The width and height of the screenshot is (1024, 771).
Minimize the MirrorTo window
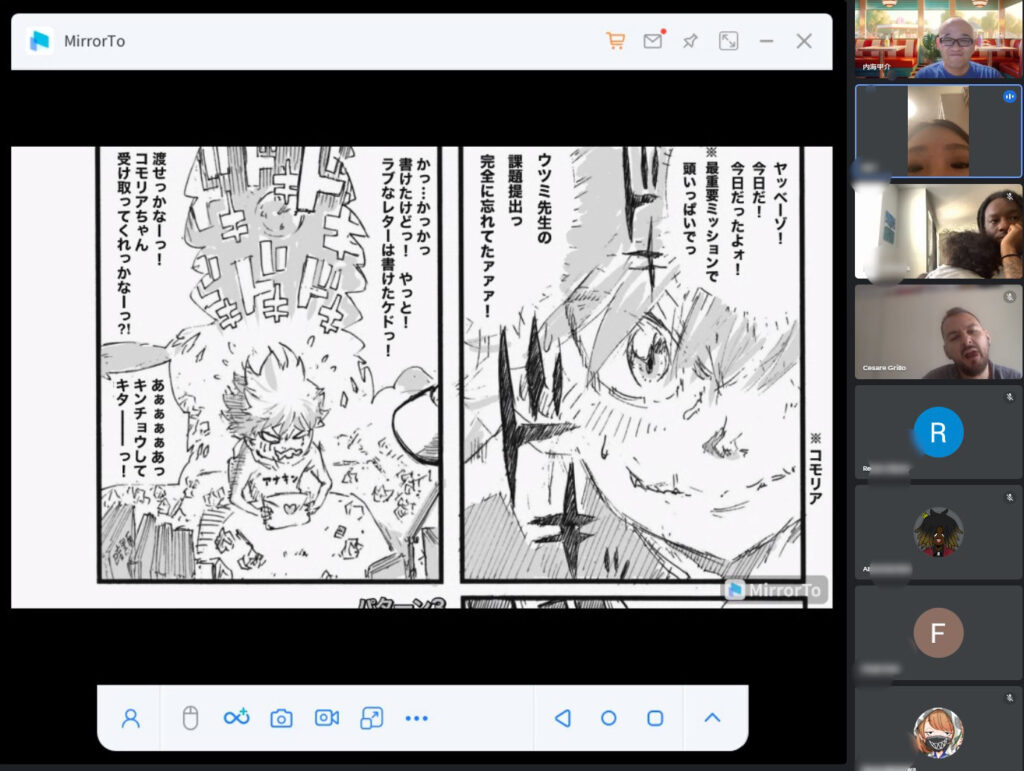[x=766, y=41]
